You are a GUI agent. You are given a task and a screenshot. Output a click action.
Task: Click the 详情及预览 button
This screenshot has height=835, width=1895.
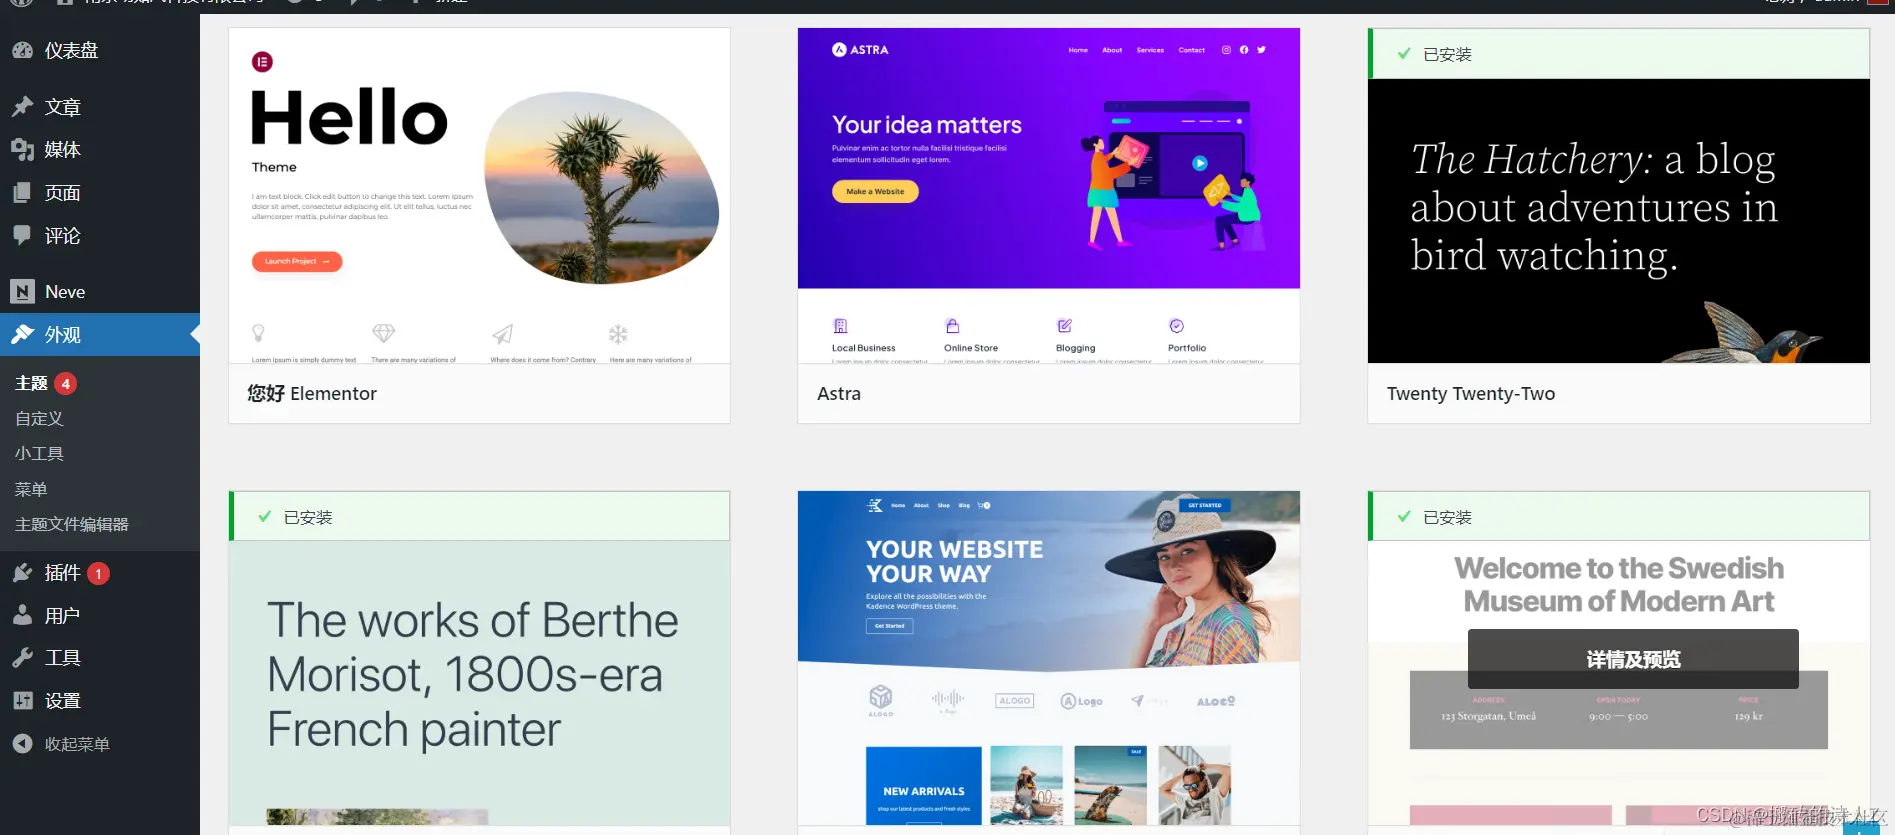click(1633, 659)
